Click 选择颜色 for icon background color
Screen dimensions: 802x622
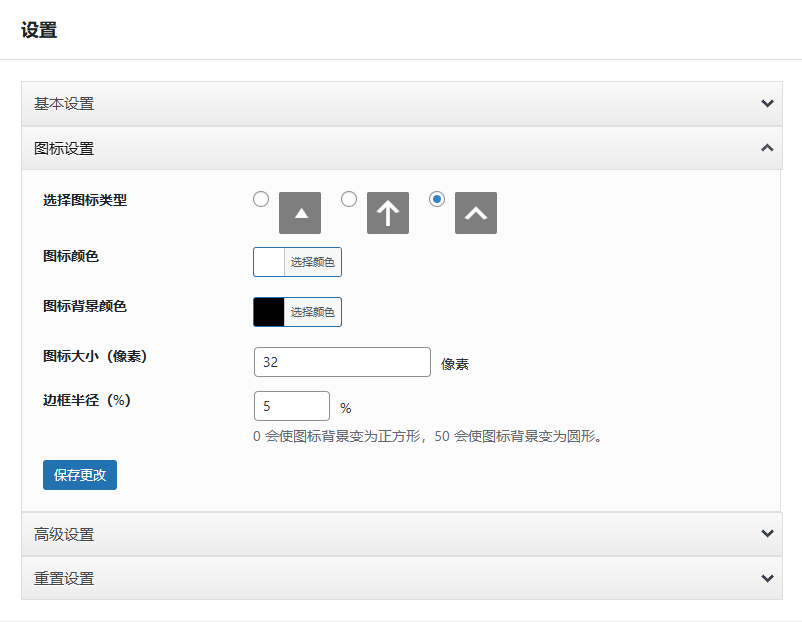click(312, 312)
